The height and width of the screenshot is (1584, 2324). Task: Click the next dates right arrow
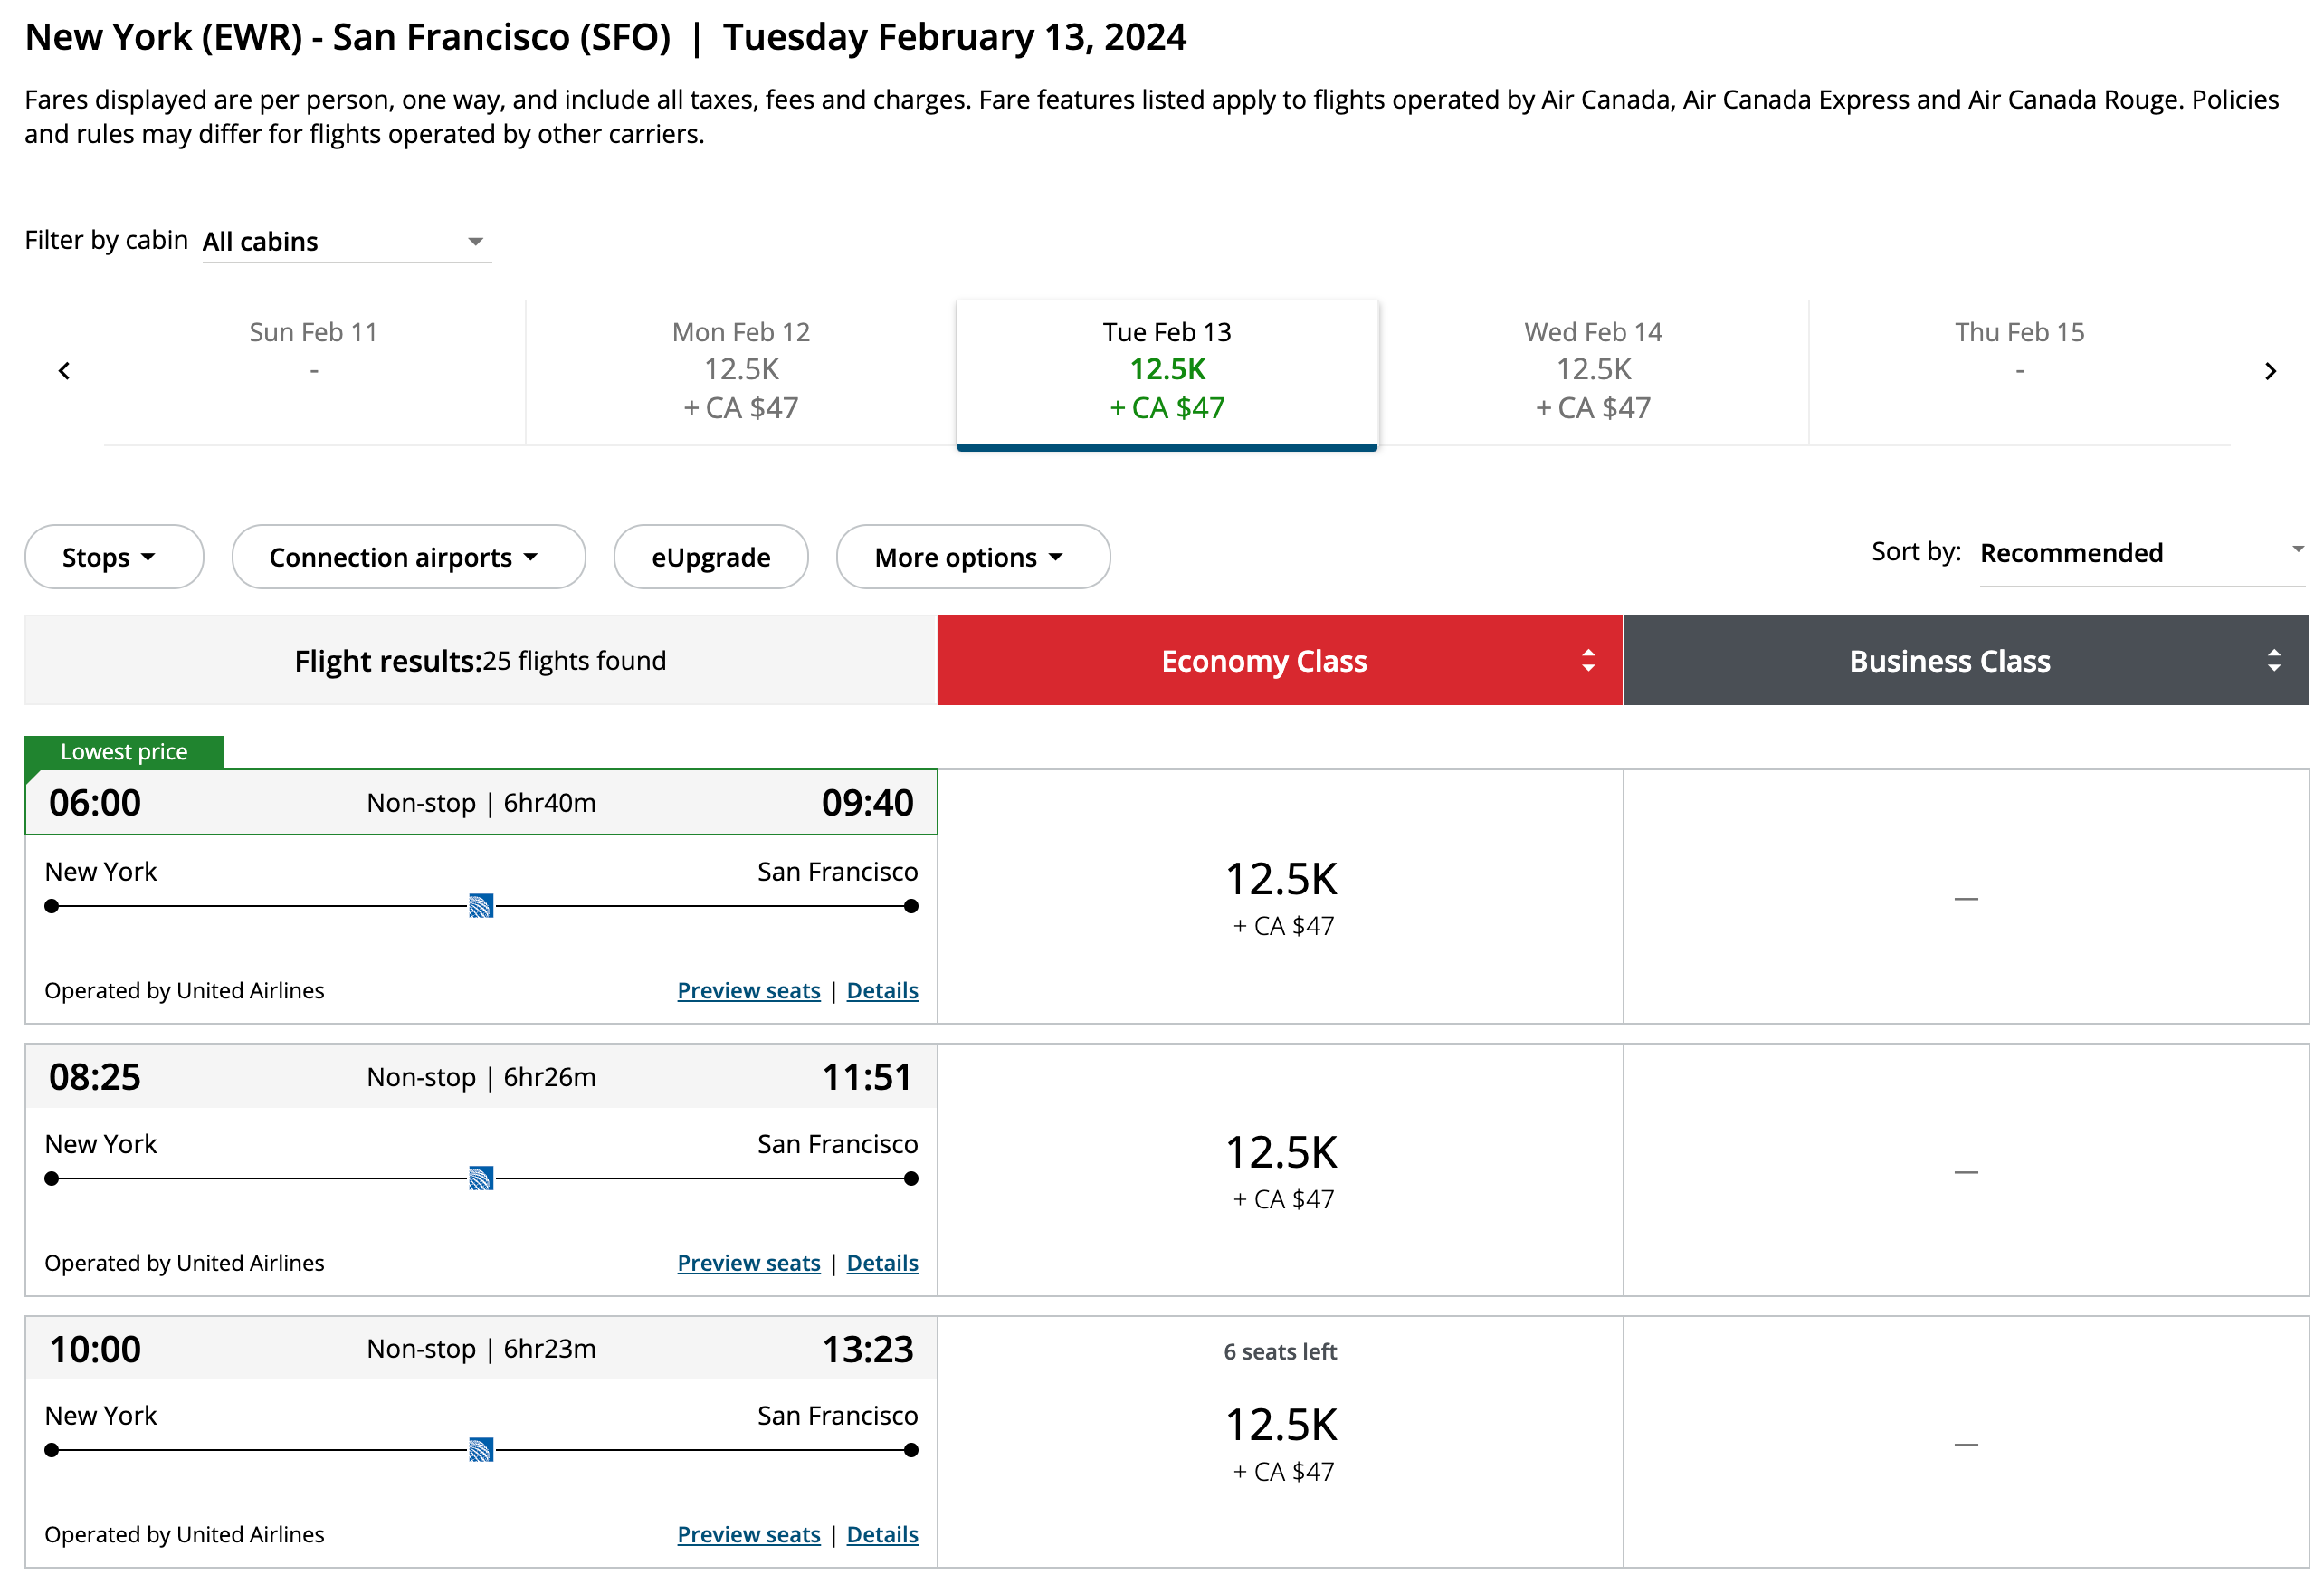[2270, 371]
